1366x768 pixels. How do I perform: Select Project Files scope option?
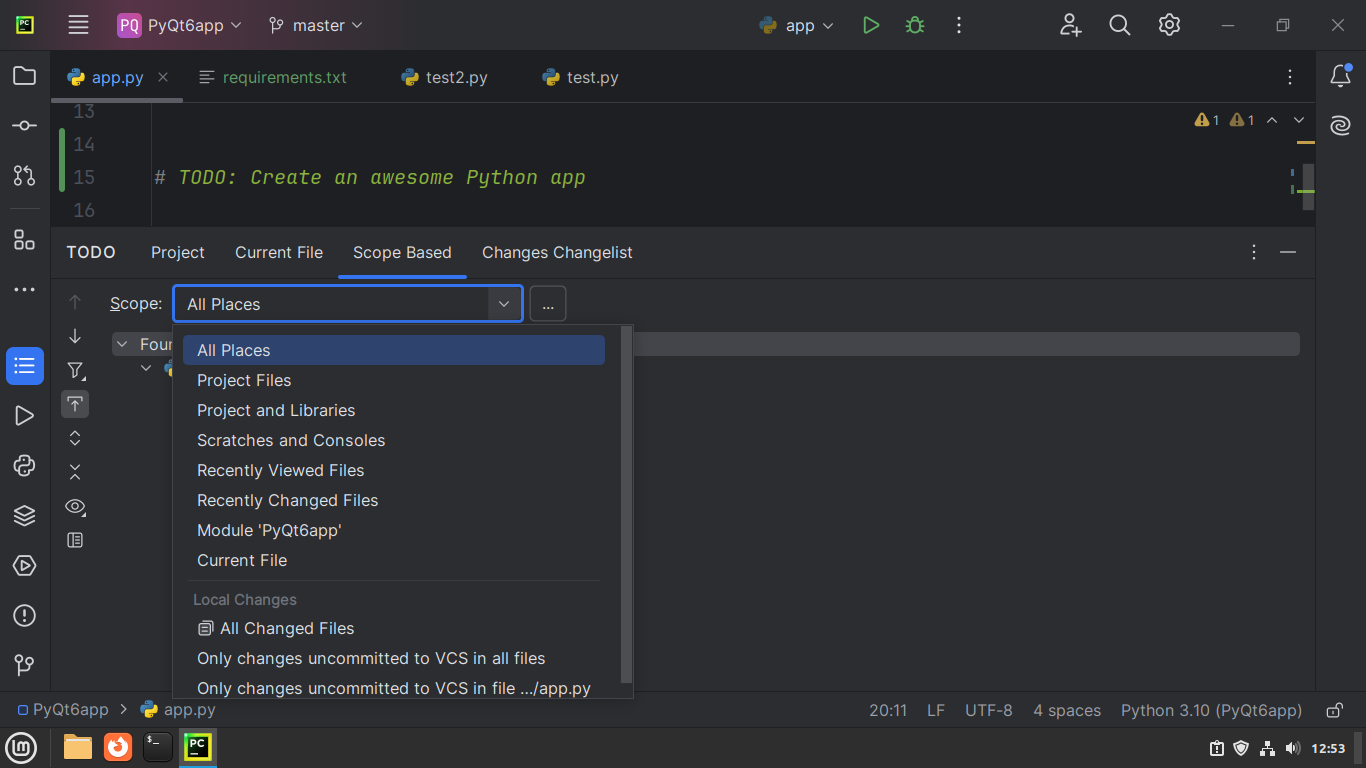[394, 380]
